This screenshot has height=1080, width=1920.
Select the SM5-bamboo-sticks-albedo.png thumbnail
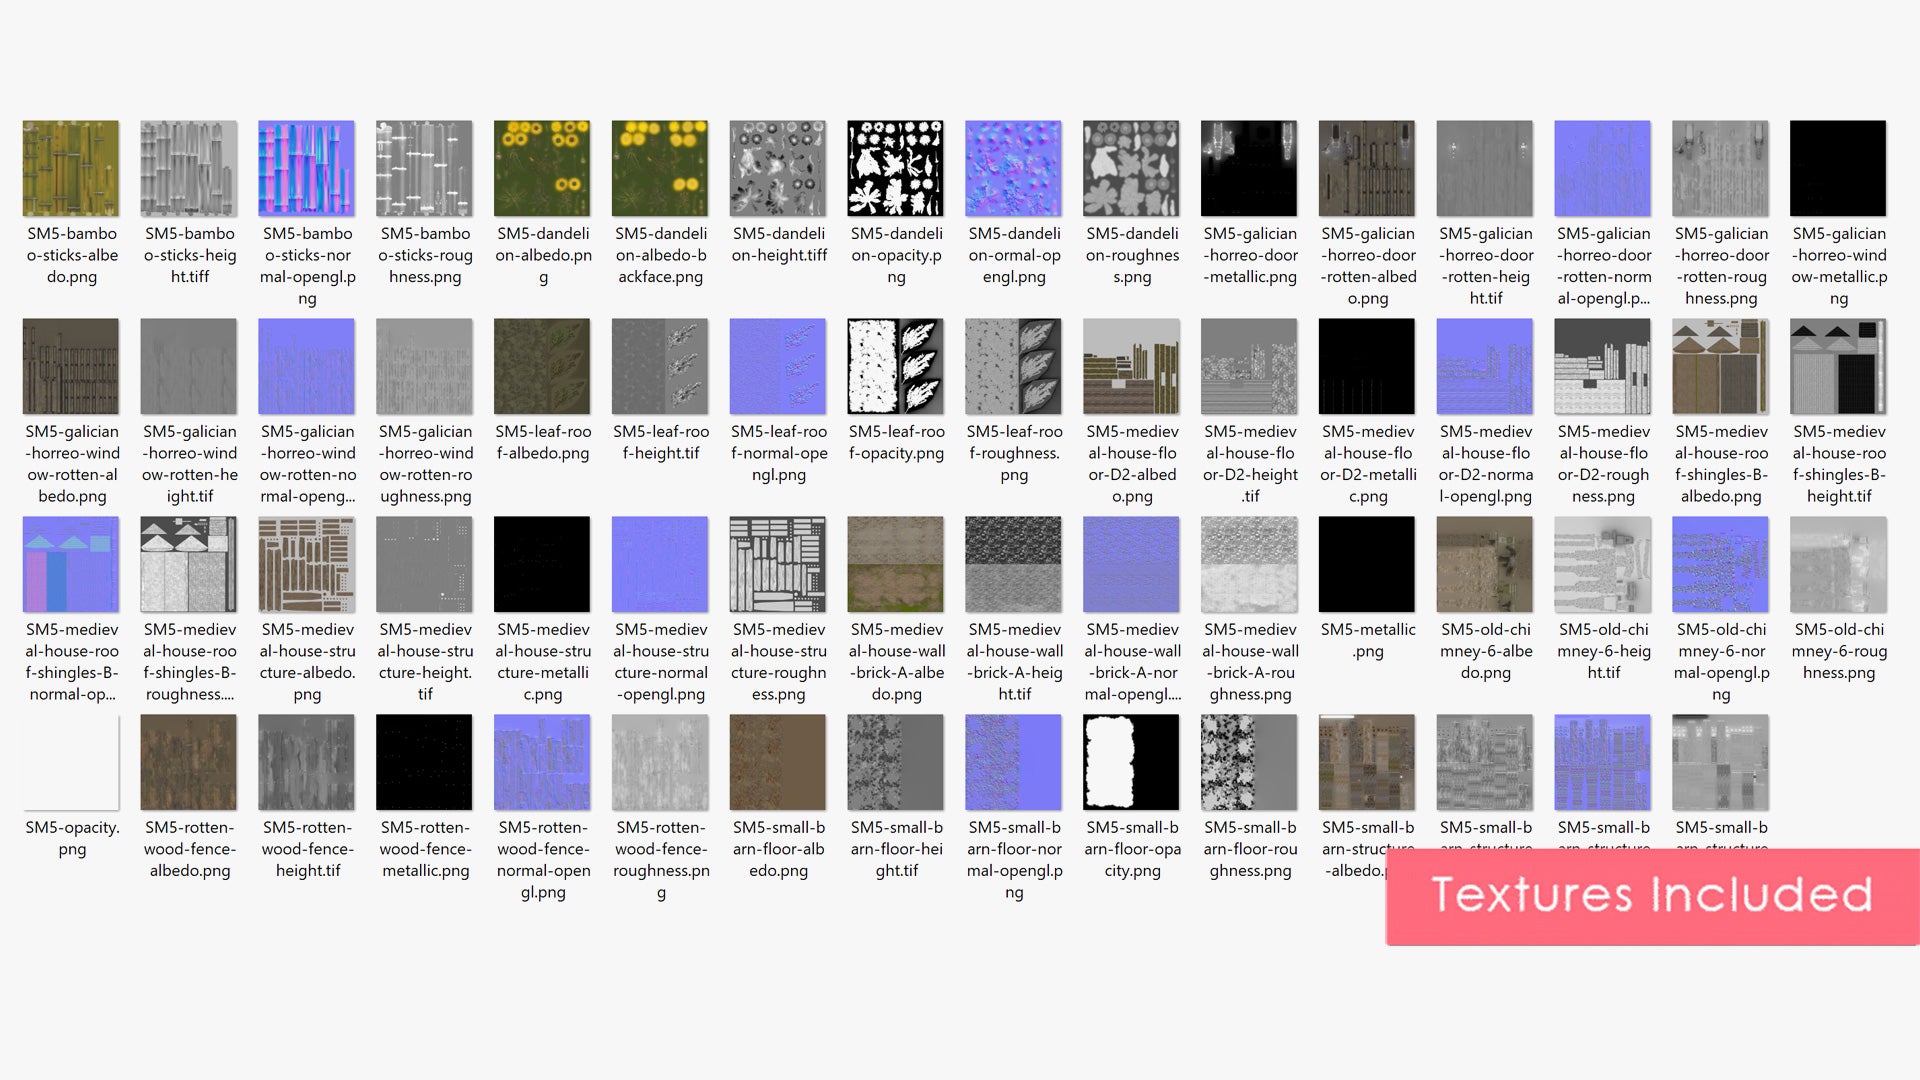click(71, 168)
